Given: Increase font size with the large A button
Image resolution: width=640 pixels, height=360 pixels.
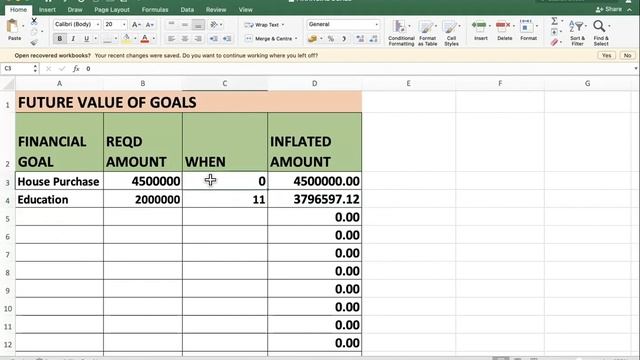Looking at the screenshot, I should point(136,25).
